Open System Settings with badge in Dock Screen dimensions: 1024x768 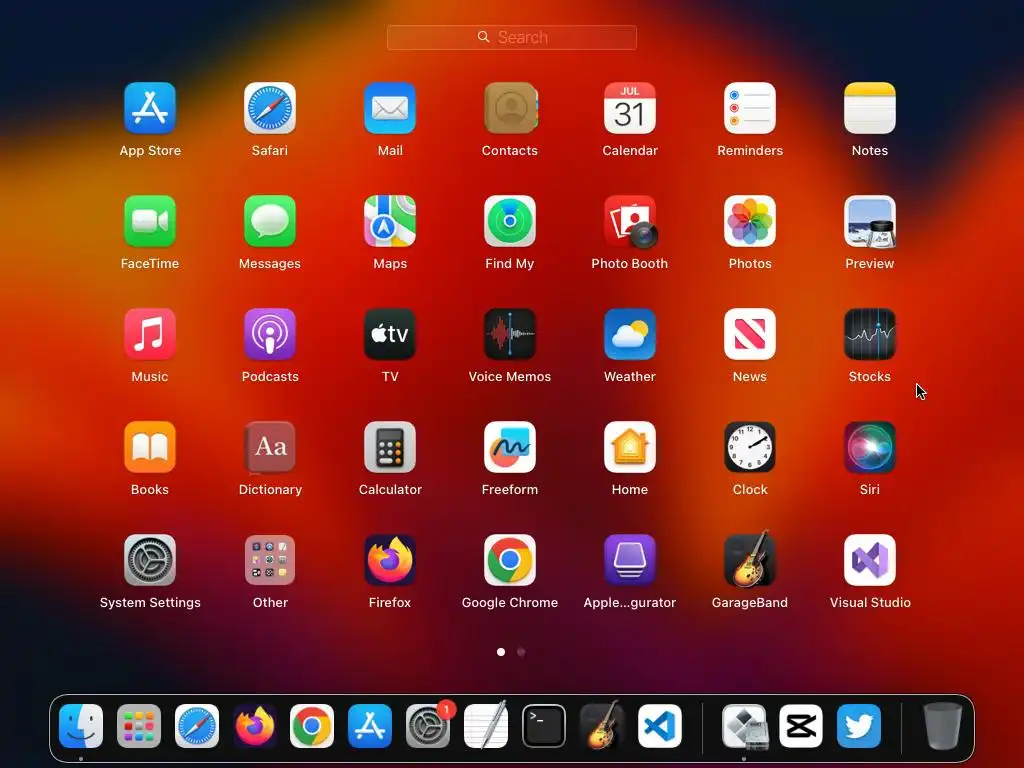(428, 726)
